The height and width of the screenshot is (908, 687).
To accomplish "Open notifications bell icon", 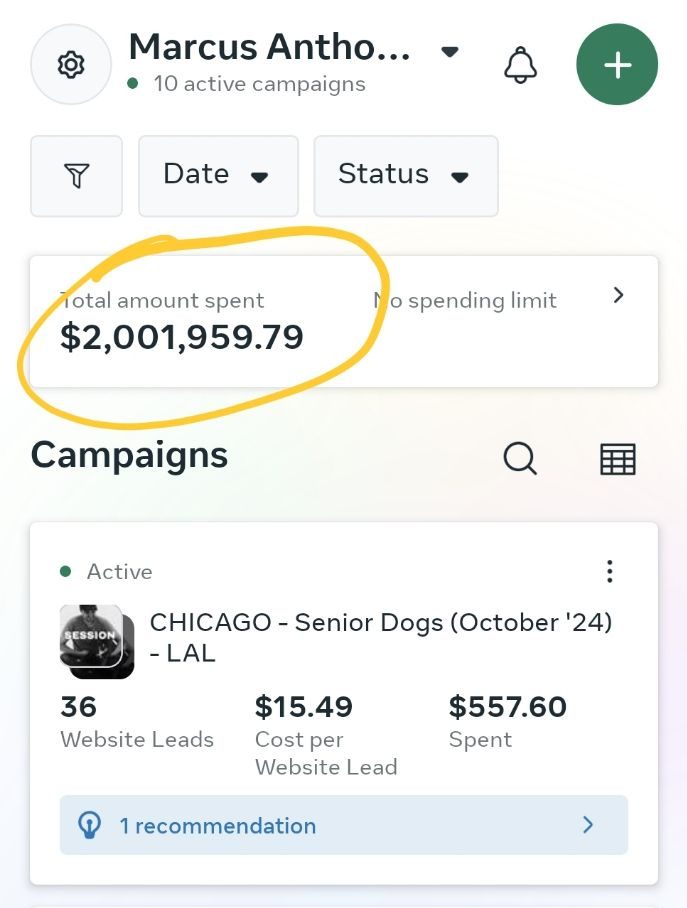I will (520, 65).
